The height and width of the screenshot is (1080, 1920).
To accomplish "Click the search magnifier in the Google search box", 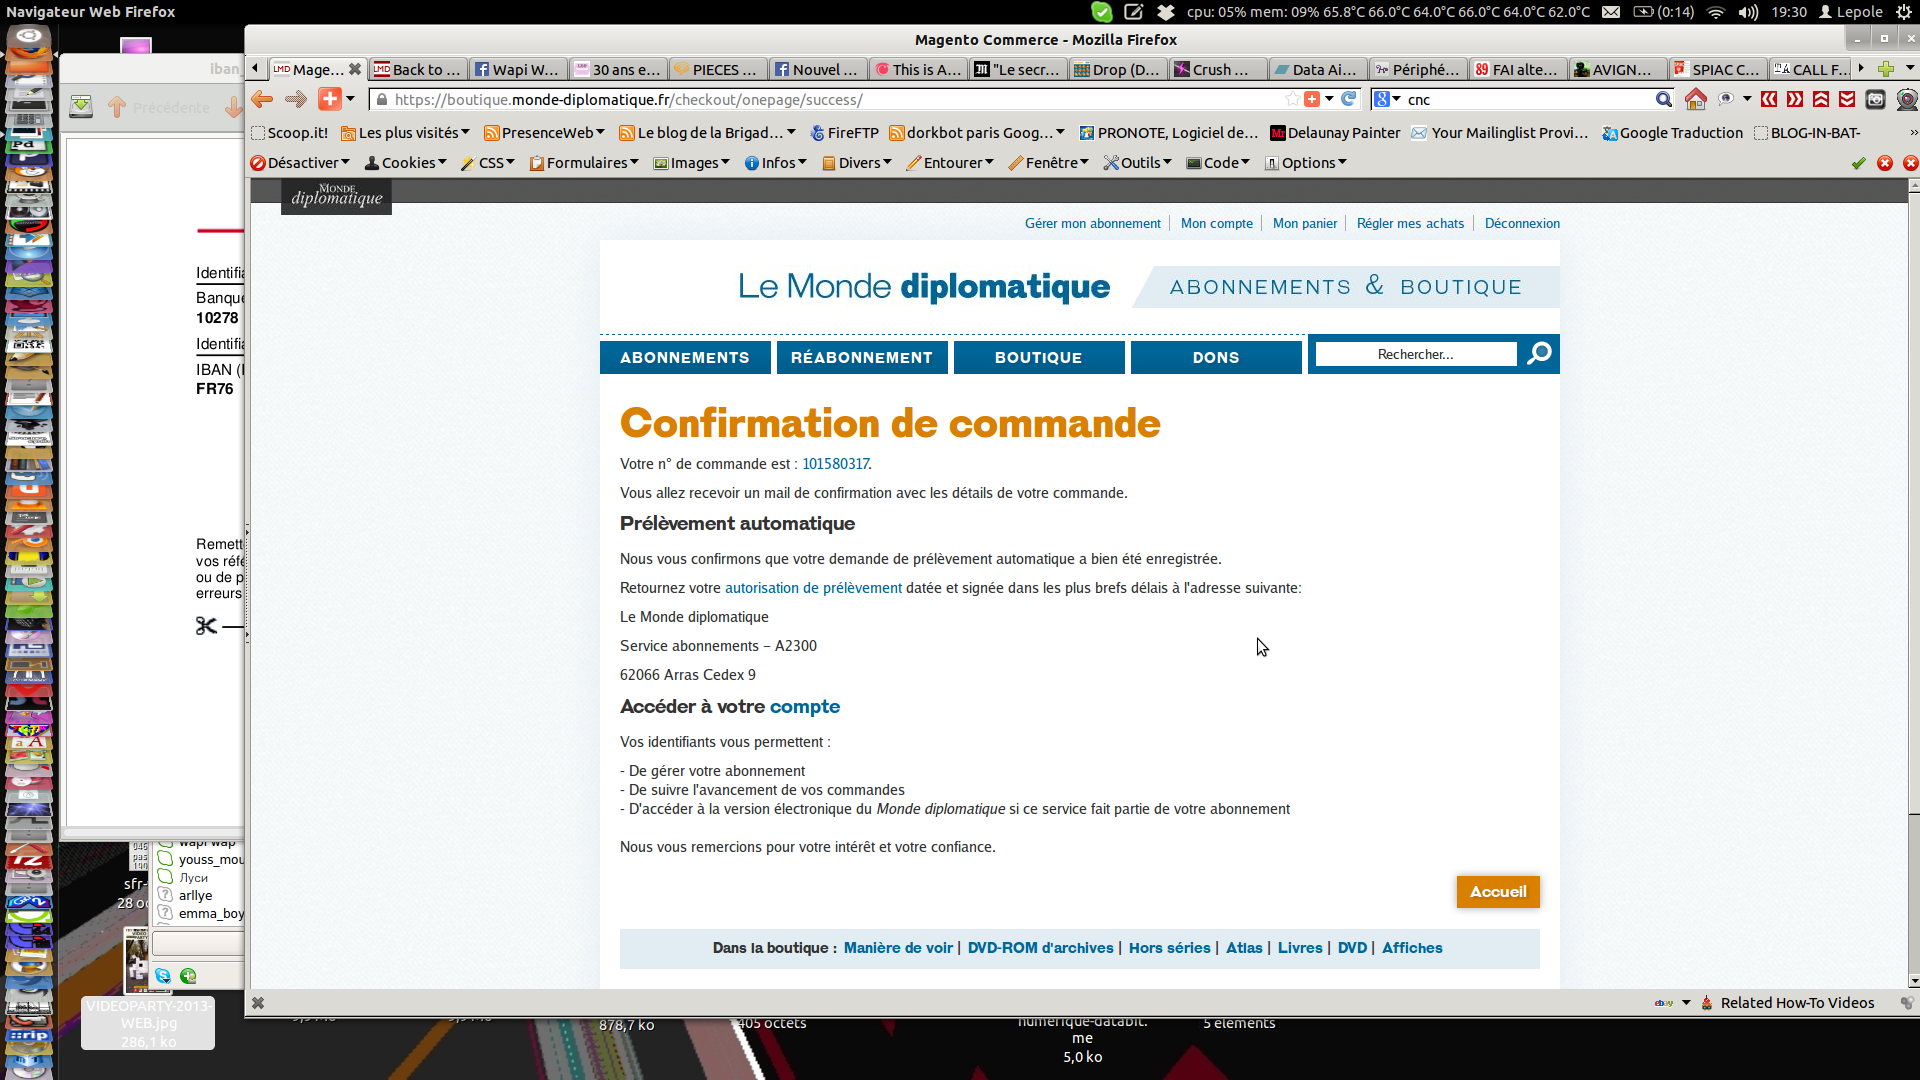I will coord(1663,99).
